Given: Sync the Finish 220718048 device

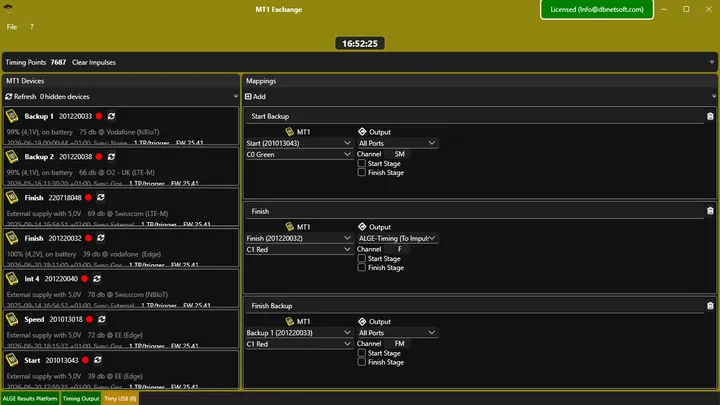Looking at the screenshot, I should click(101, 197).
